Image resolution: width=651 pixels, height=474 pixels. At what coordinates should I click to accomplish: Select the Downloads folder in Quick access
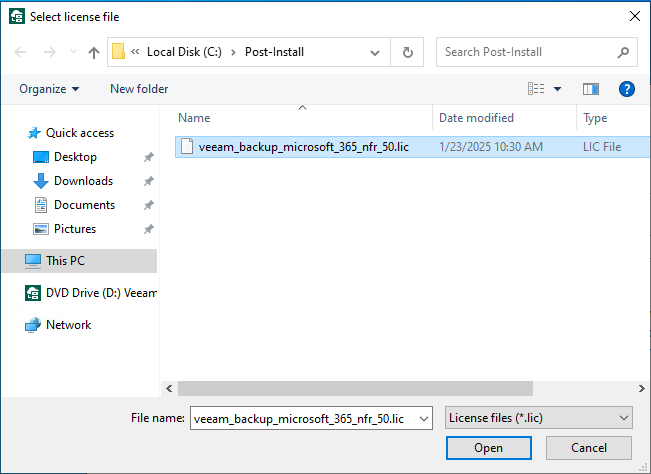click(83, 181)
